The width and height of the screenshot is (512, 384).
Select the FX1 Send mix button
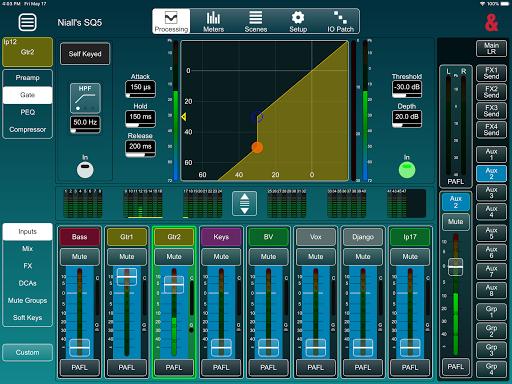click(x=491, y=73)
